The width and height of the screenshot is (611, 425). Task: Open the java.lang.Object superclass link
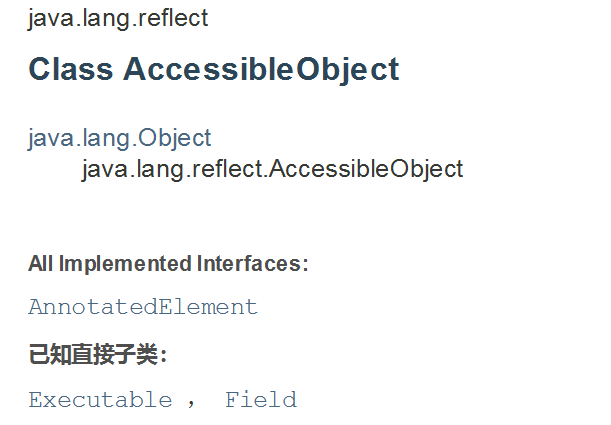(x=120, y=138)
